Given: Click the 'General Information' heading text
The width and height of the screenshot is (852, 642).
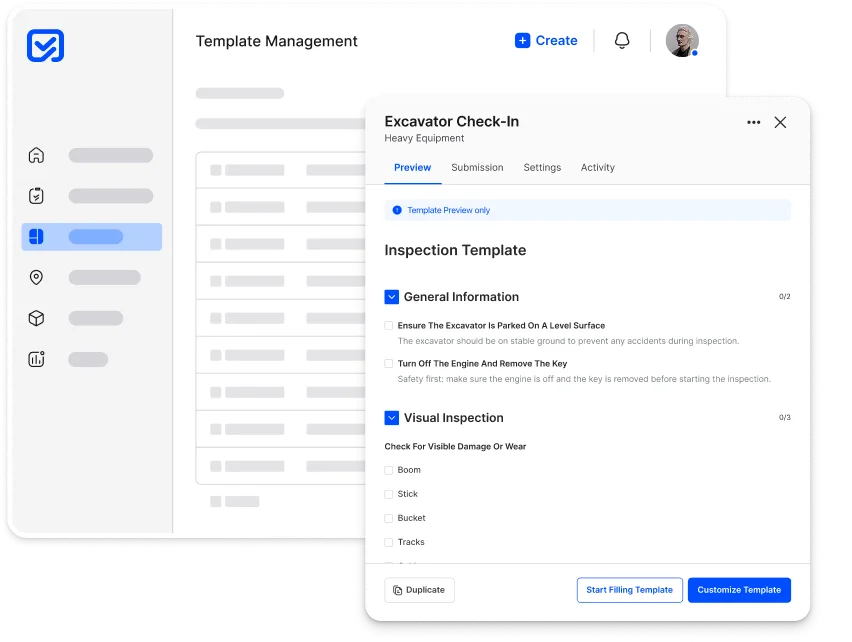Looking at the screenshot, I should [x=461, y=297].
